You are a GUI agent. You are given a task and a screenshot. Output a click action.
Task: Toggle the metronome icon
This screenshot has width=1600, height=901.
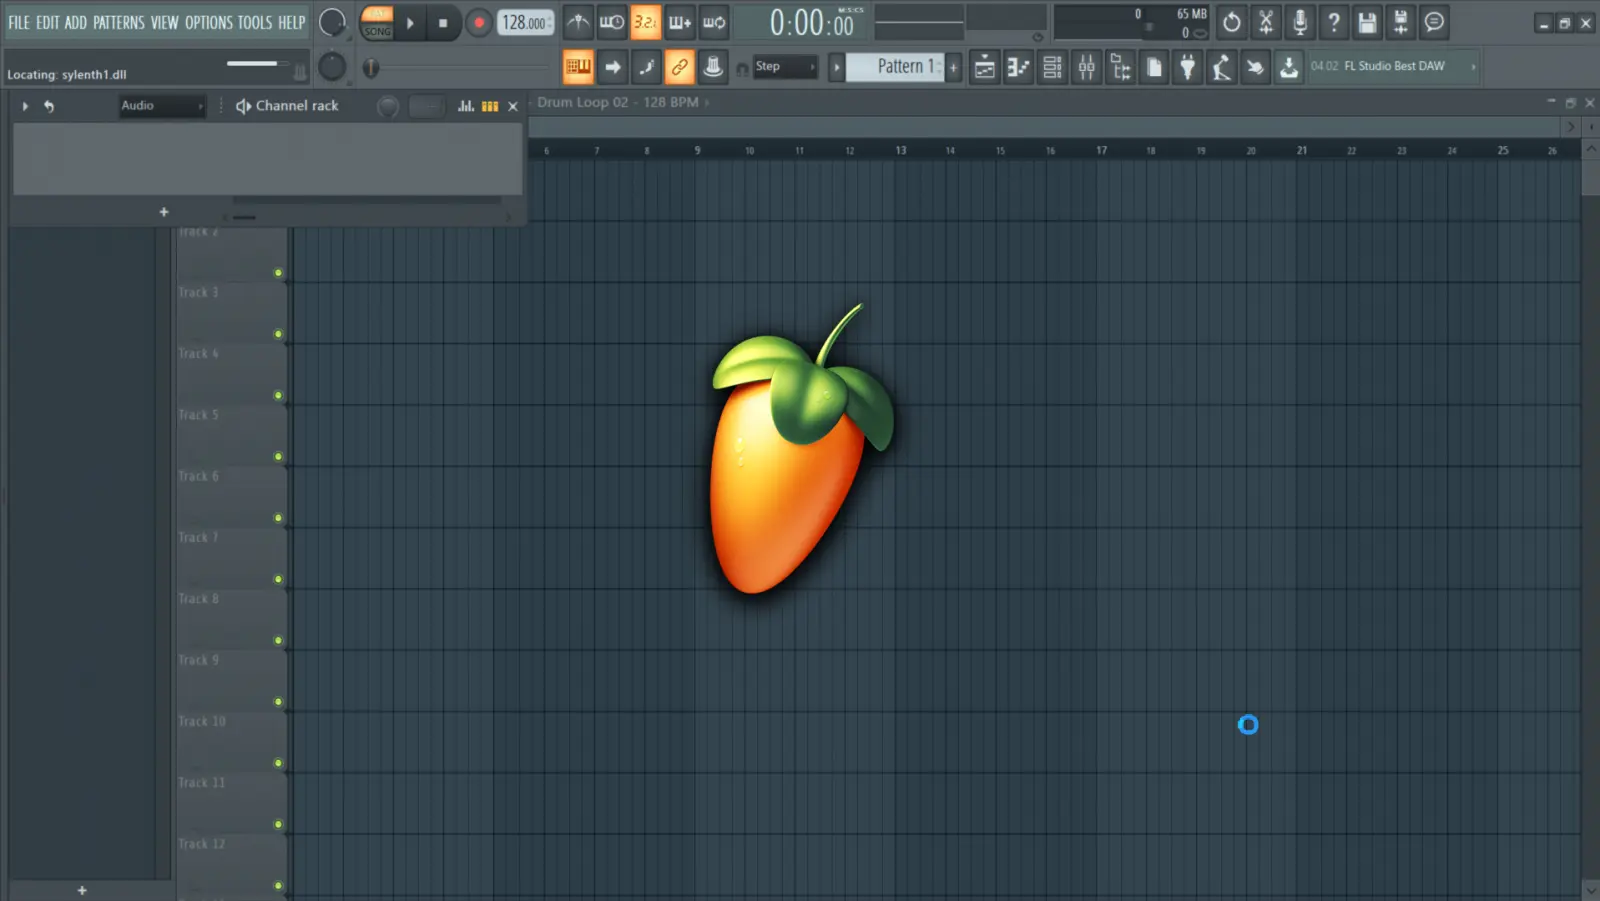(x=578, y=22)
